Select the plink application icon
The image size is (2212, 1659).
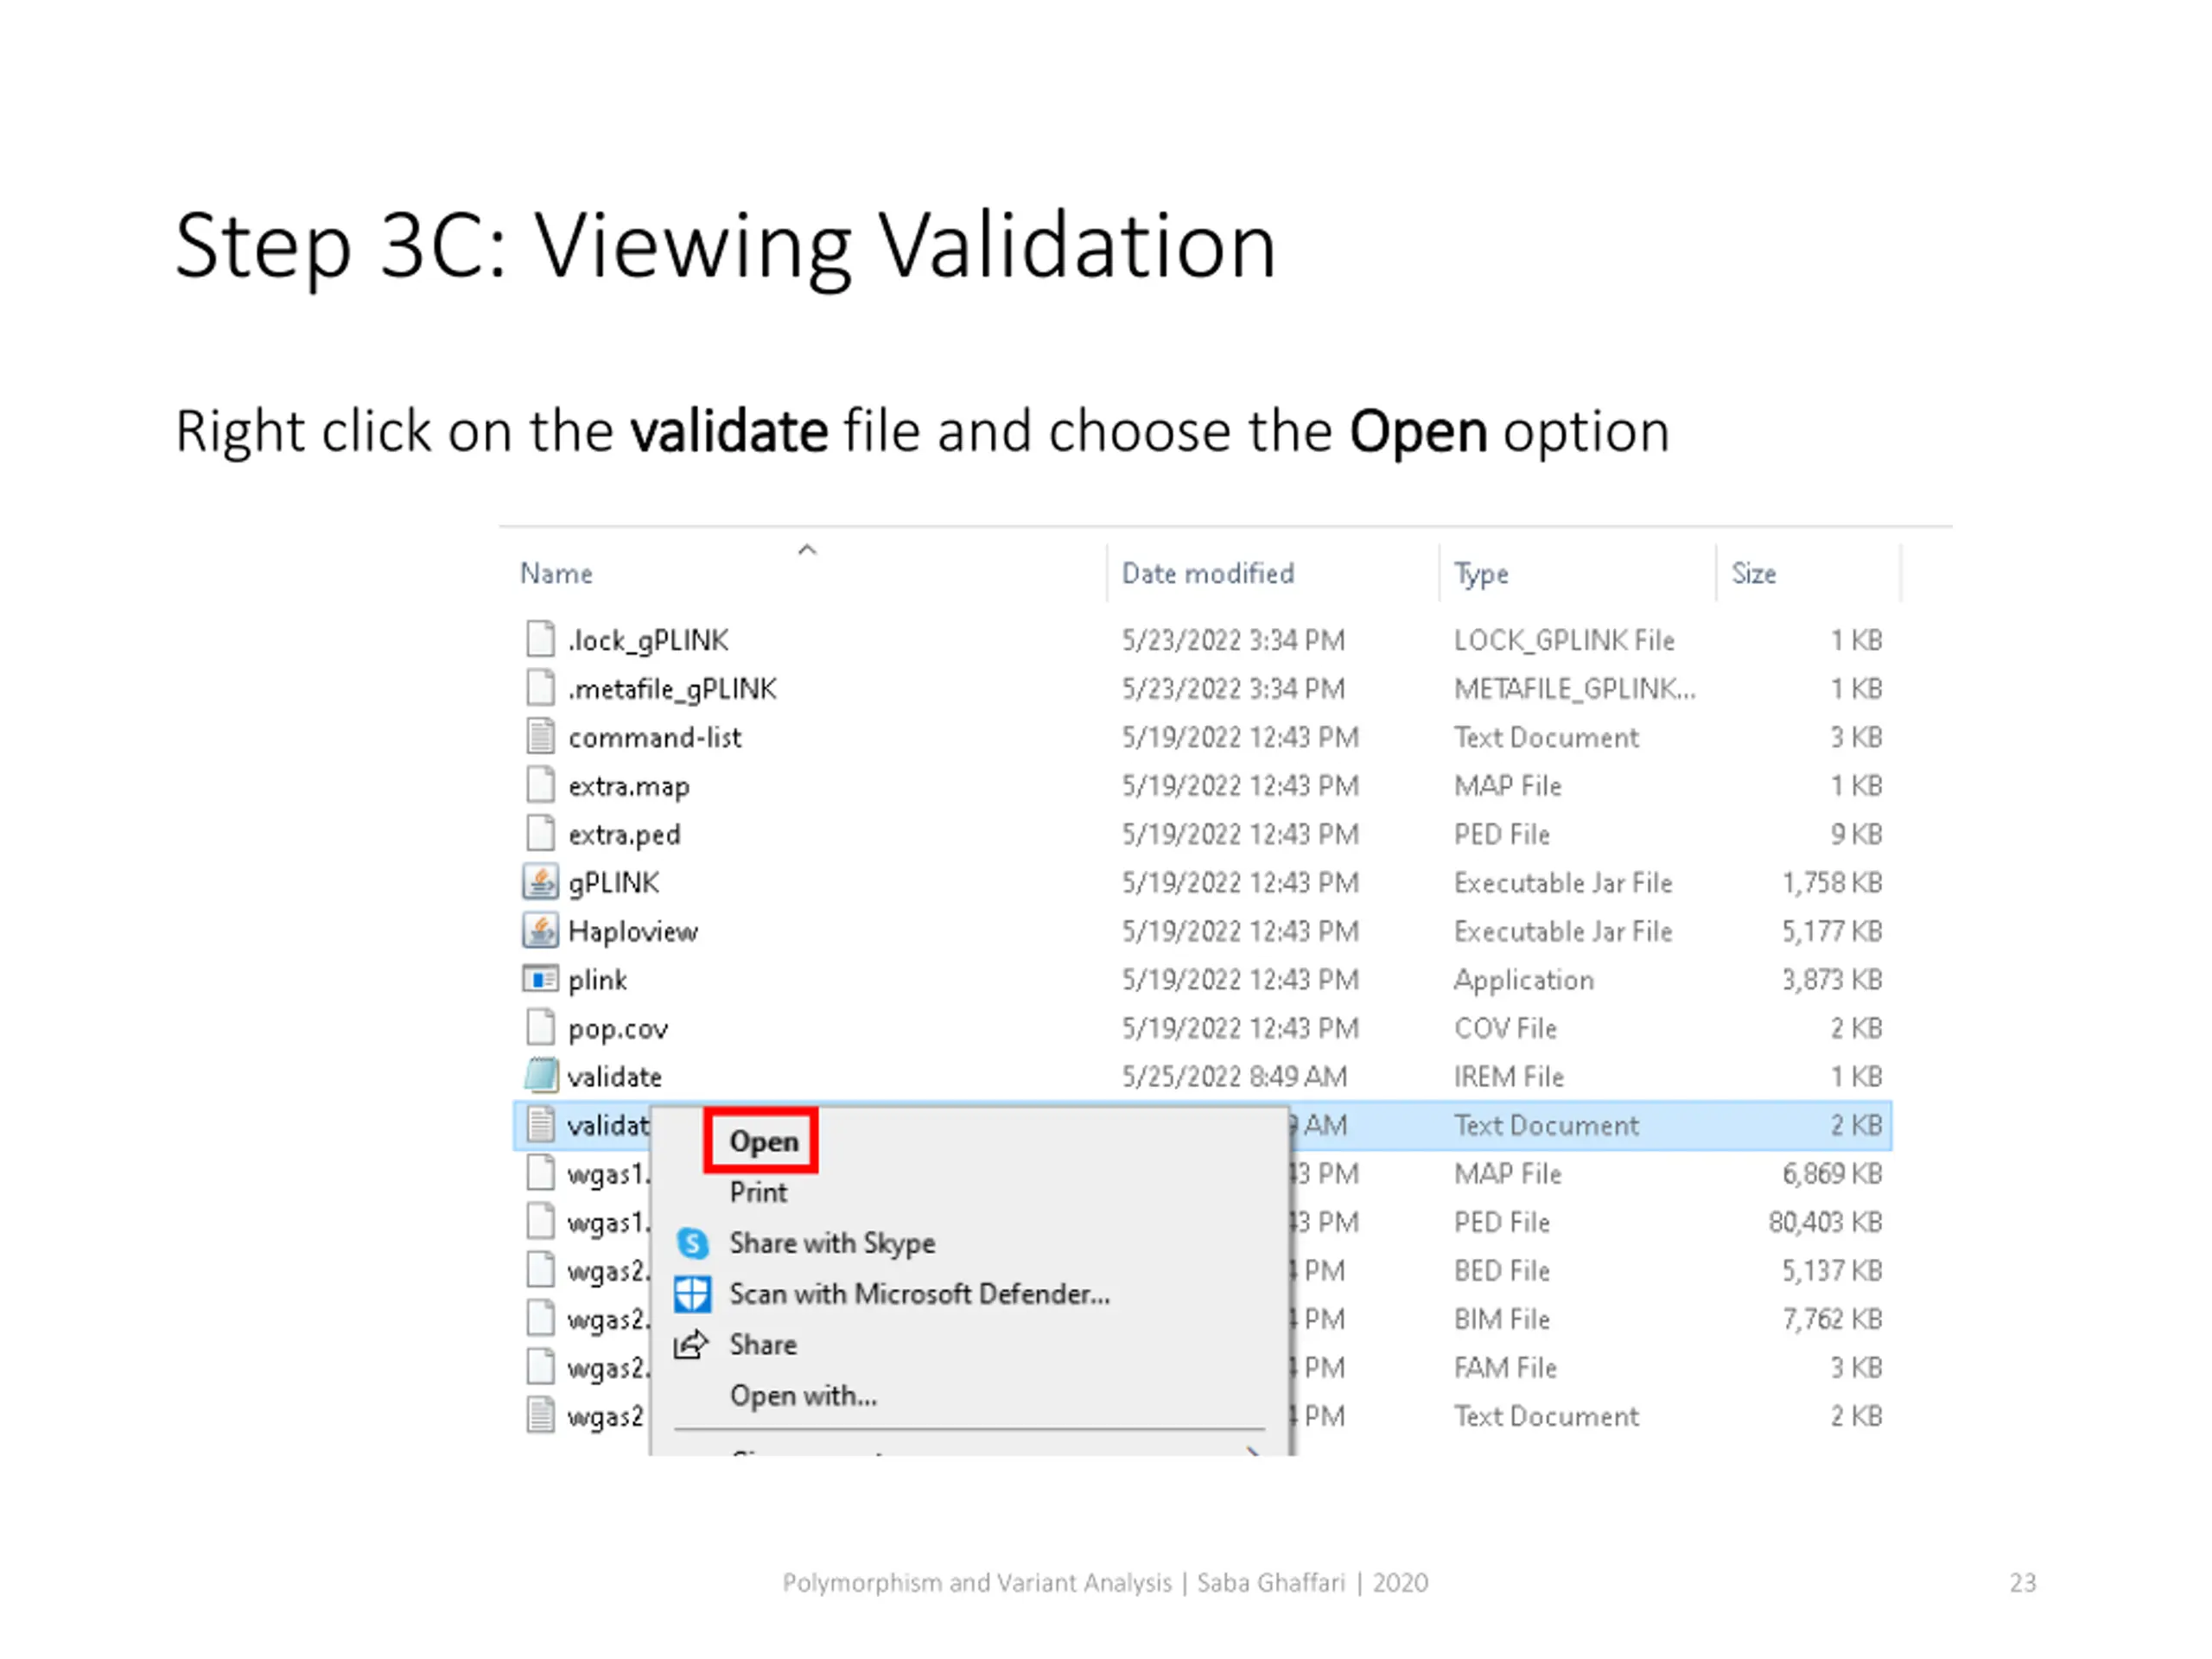click(x=540, y=979)
